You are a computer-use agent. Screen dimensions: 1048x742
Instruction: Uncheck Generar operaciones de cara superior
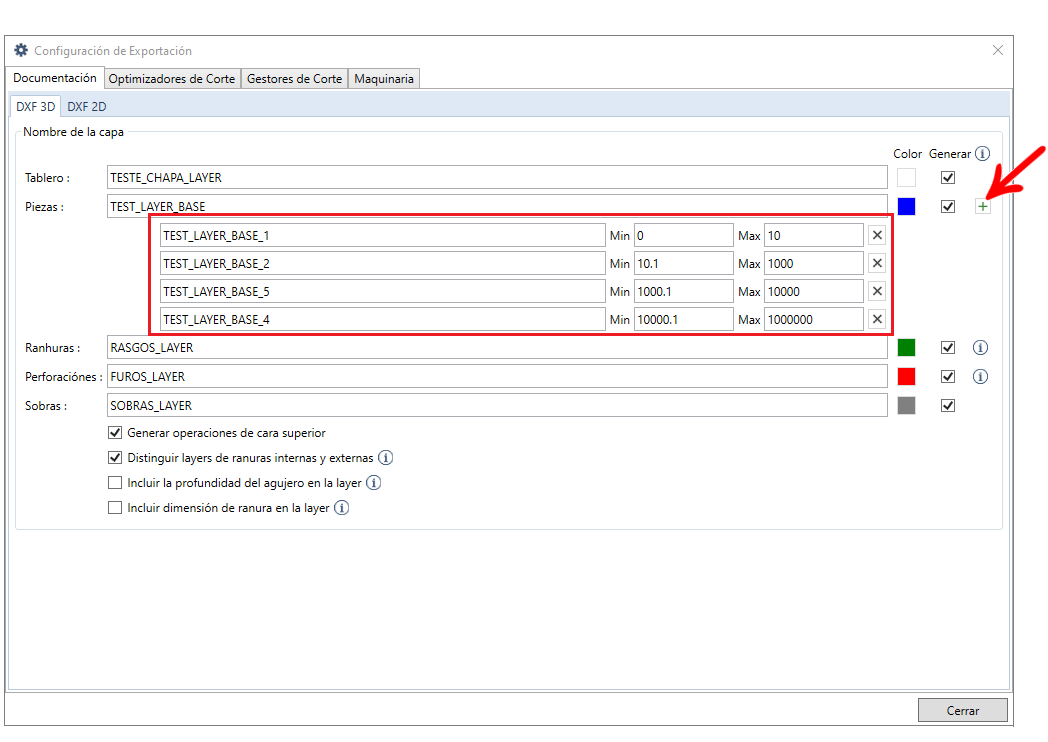tap(115, 433)
